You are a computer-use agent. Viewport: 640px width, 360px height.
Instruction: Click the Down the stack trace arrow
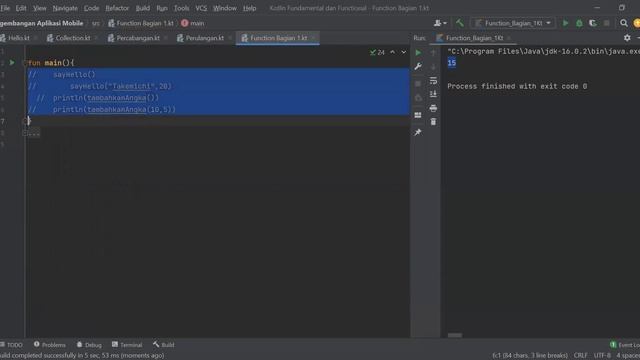click(433, 67)
